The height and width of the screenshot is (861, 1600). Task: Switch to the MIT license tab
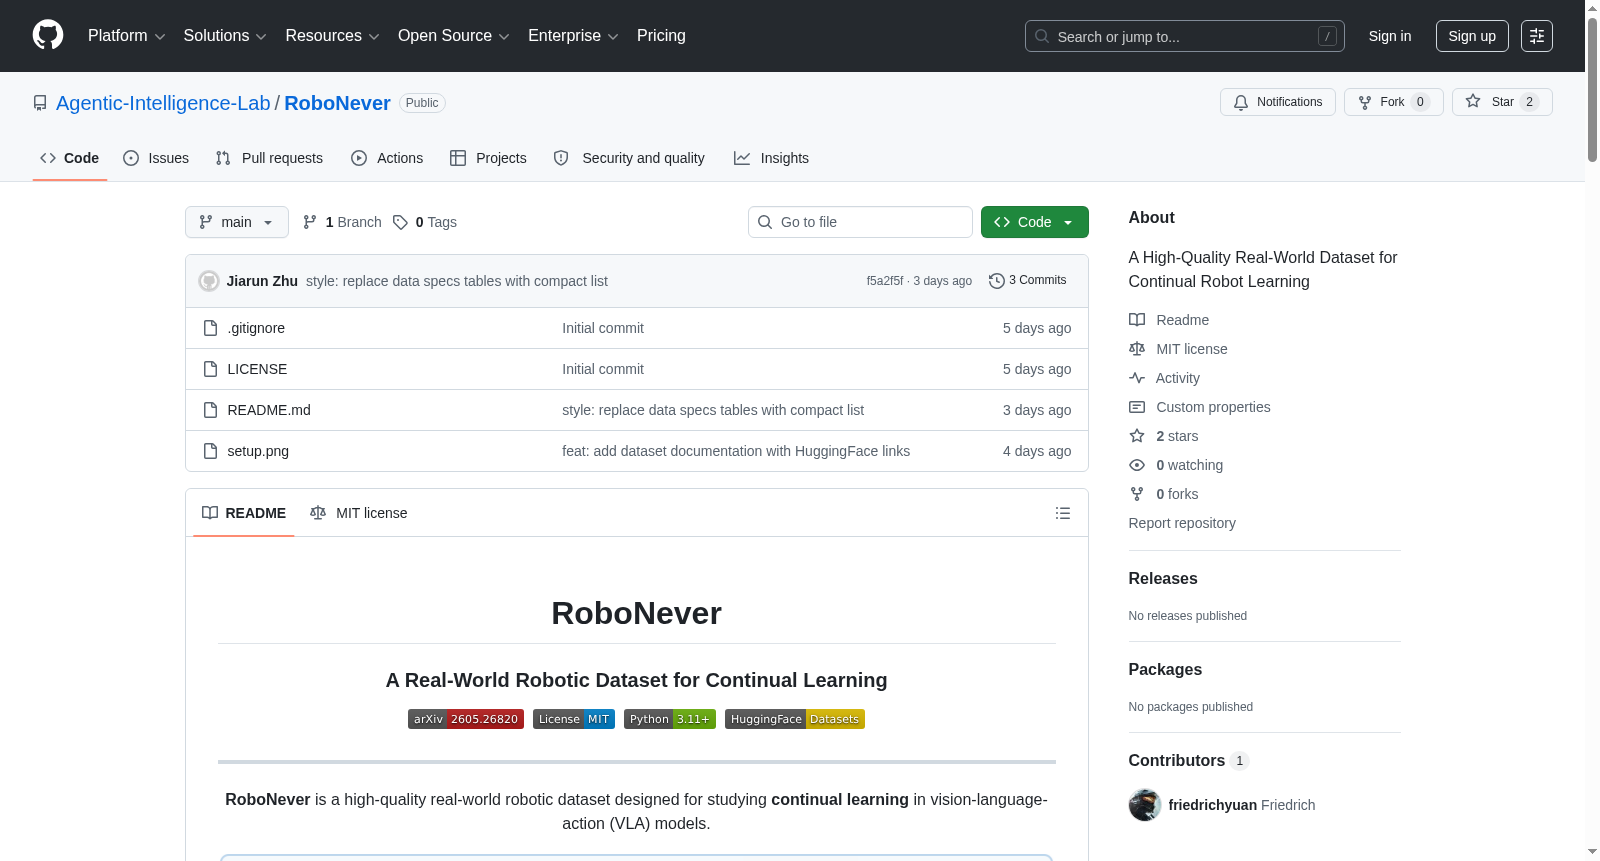pyautogui.click(x=359, y=513)
